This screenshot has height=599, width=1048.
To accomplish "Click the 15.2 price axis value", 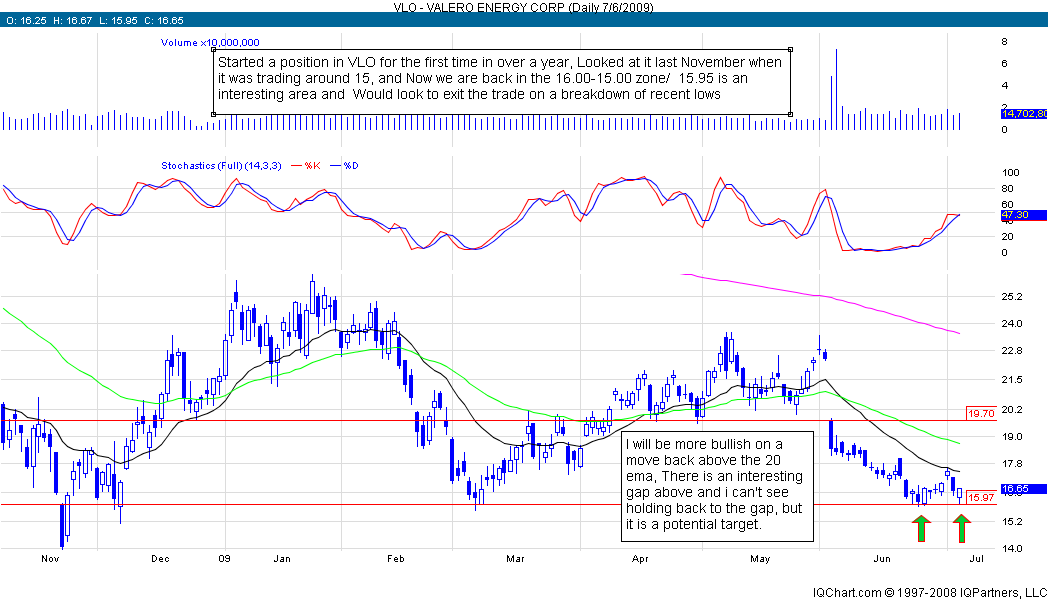I will pos(1012,521).
